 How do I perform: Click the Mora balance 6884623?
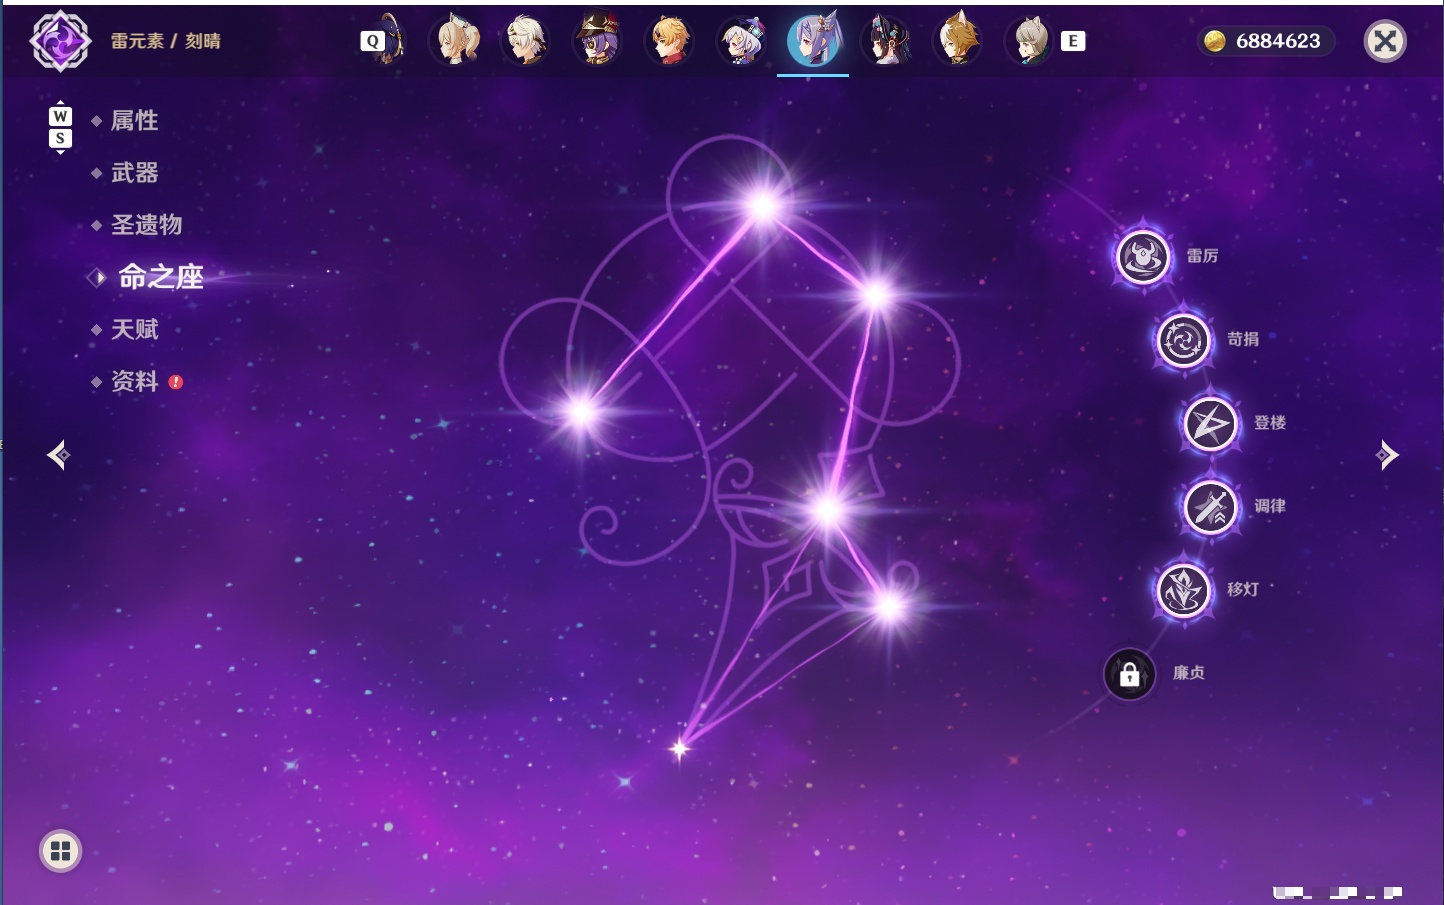(x=1278, y=41)
